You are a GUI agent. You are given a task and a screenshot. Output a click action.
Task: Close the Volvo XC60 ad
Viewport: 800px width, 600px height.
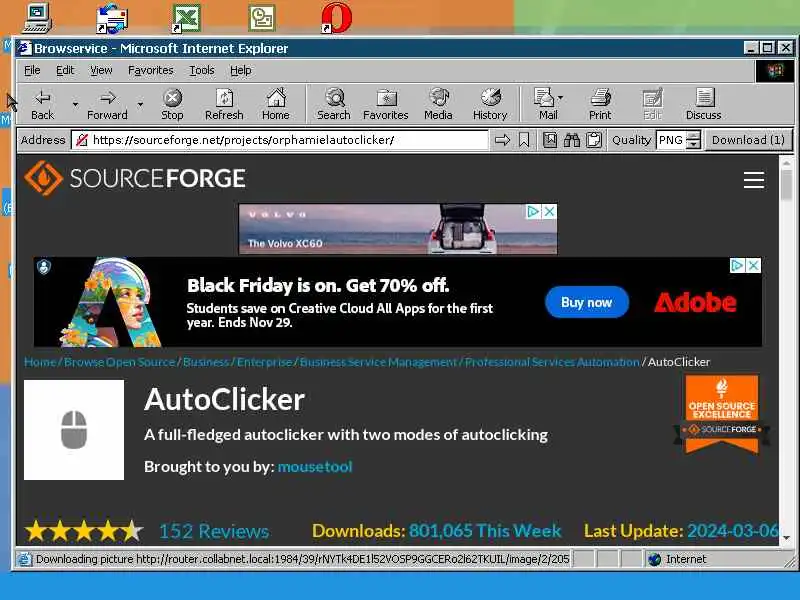coord(549,211)
